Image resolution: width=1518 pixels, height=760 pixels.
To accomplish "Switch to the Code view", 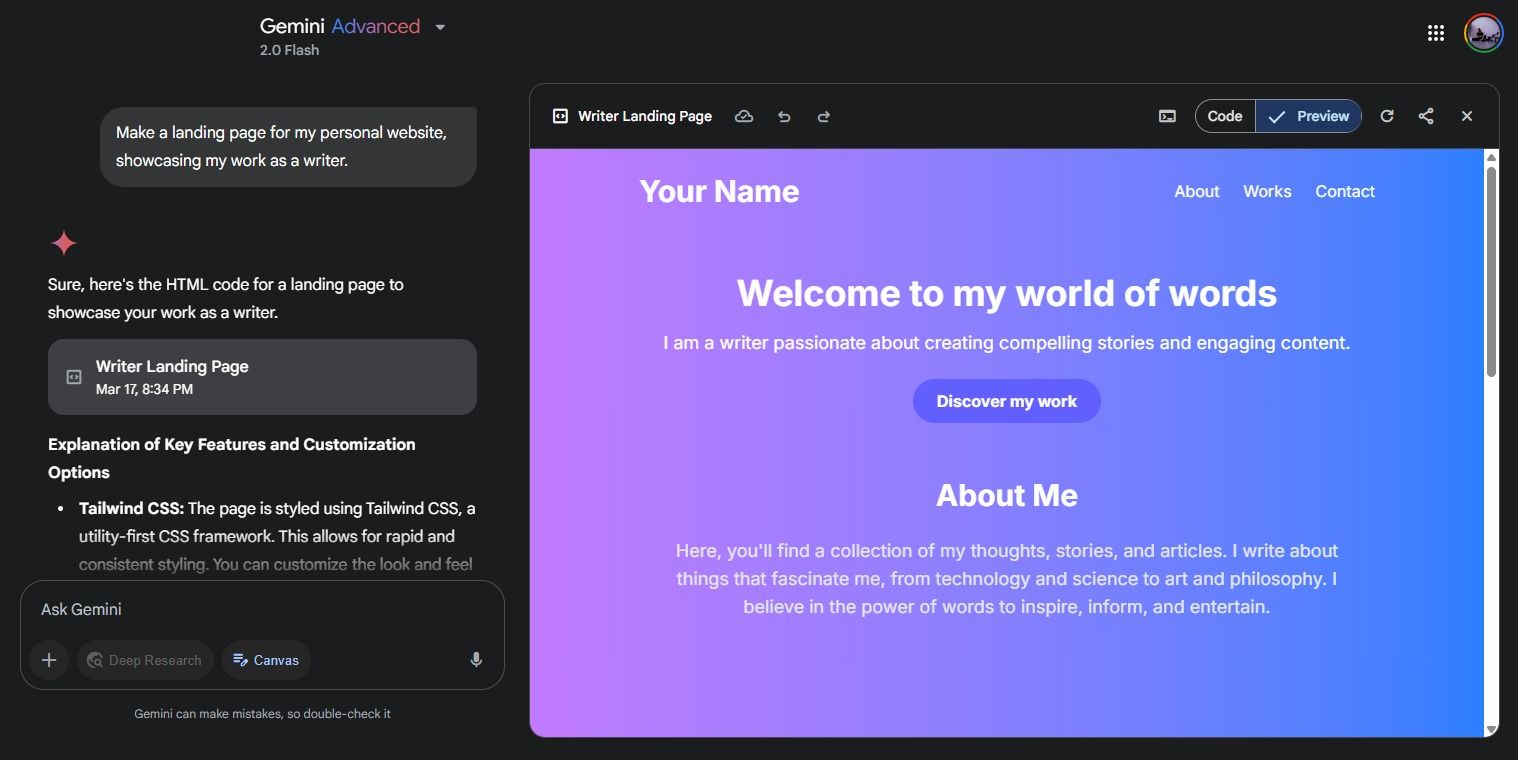I will 1225,117.
